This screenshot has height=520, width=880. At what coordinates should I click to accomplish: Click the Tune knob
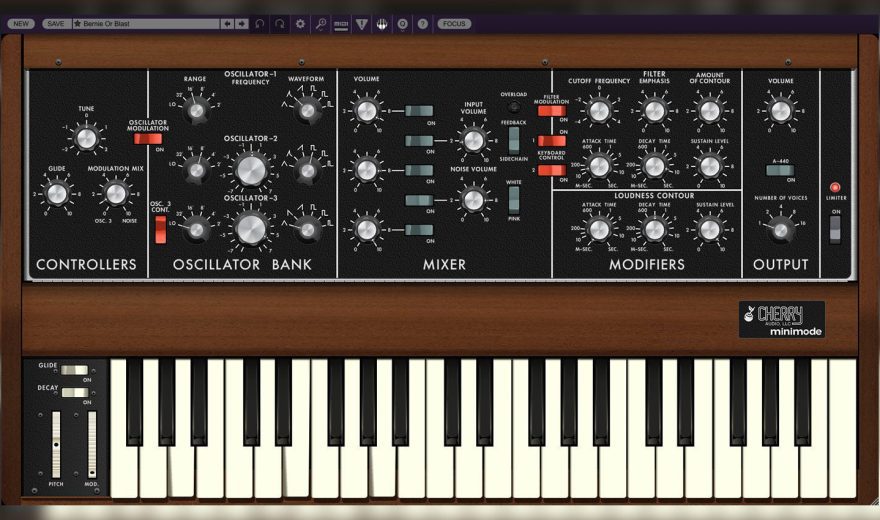click(86, 138)
